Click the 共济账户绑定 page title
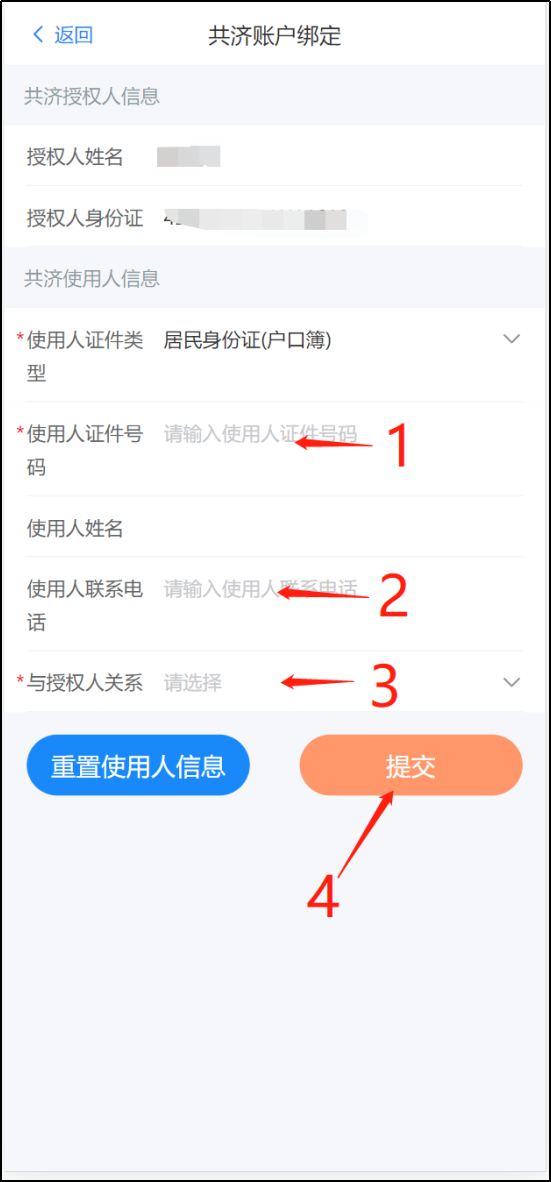Image resolution: width=551 pixels, height=1182 pixels. pyautogui.click(x=275, y=35)
